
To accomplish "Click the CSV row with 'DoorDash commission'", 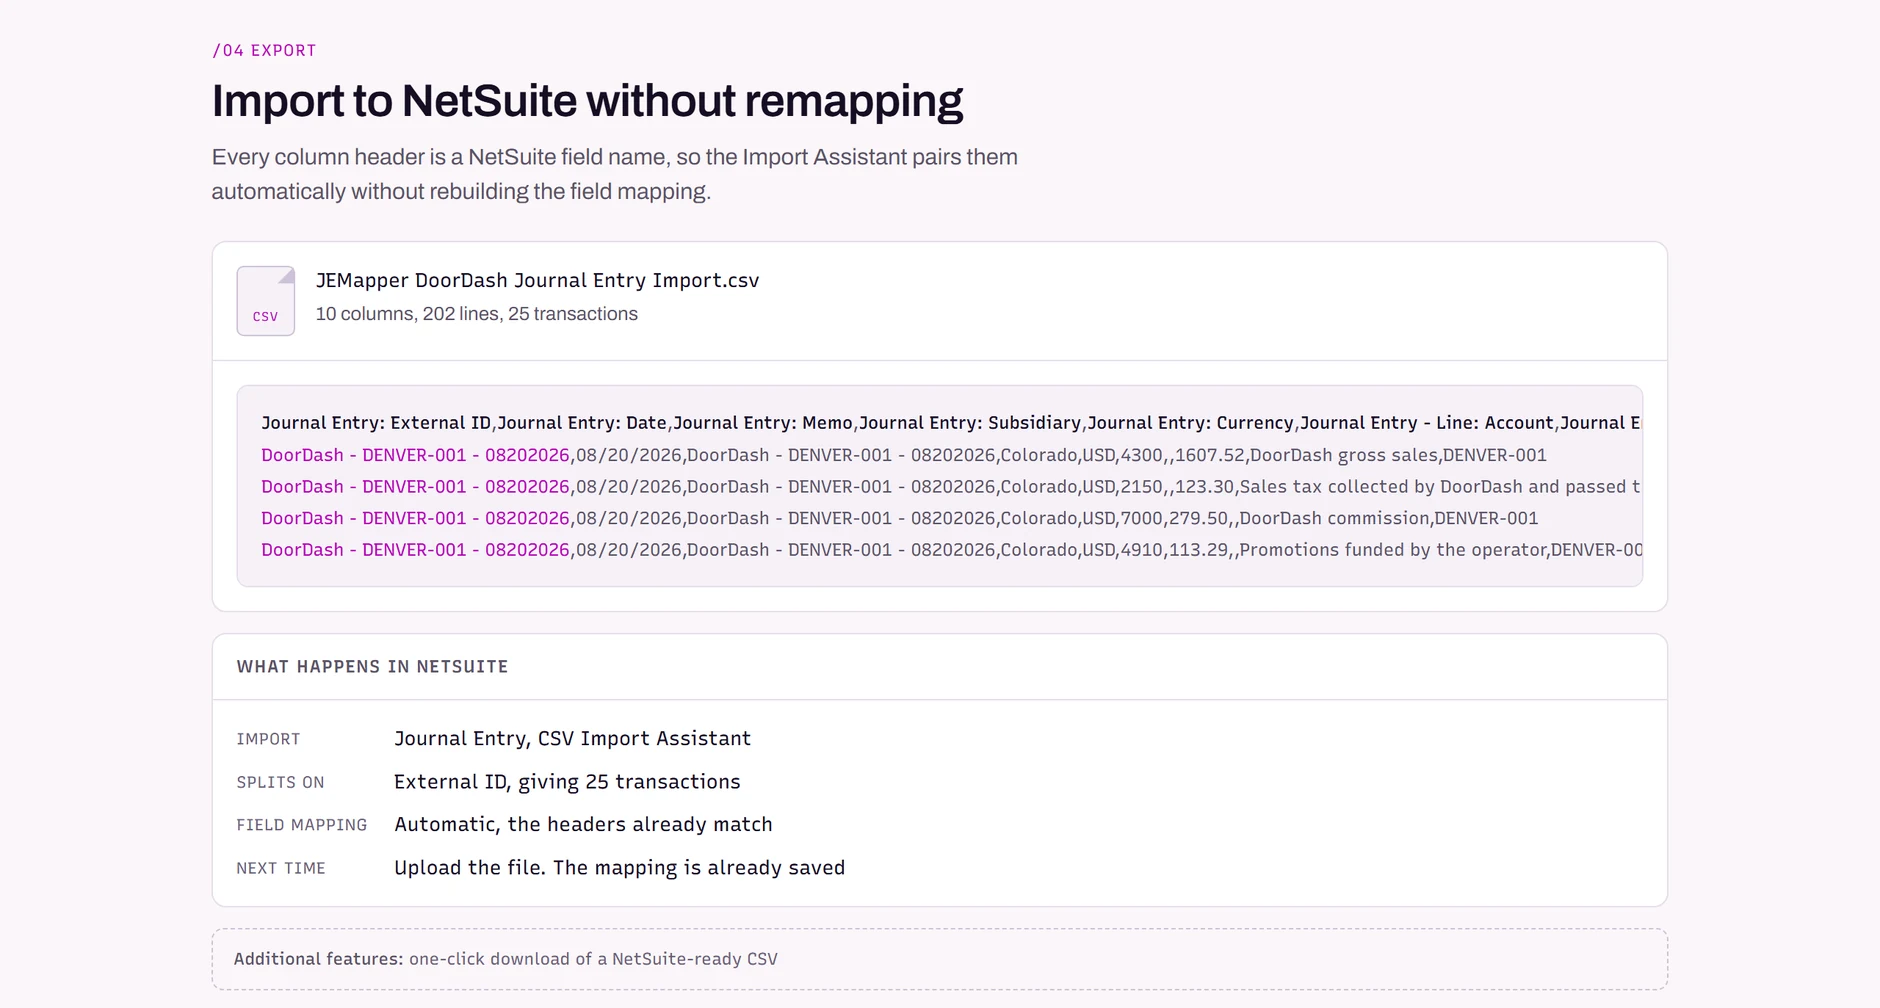I will (900, 518).
